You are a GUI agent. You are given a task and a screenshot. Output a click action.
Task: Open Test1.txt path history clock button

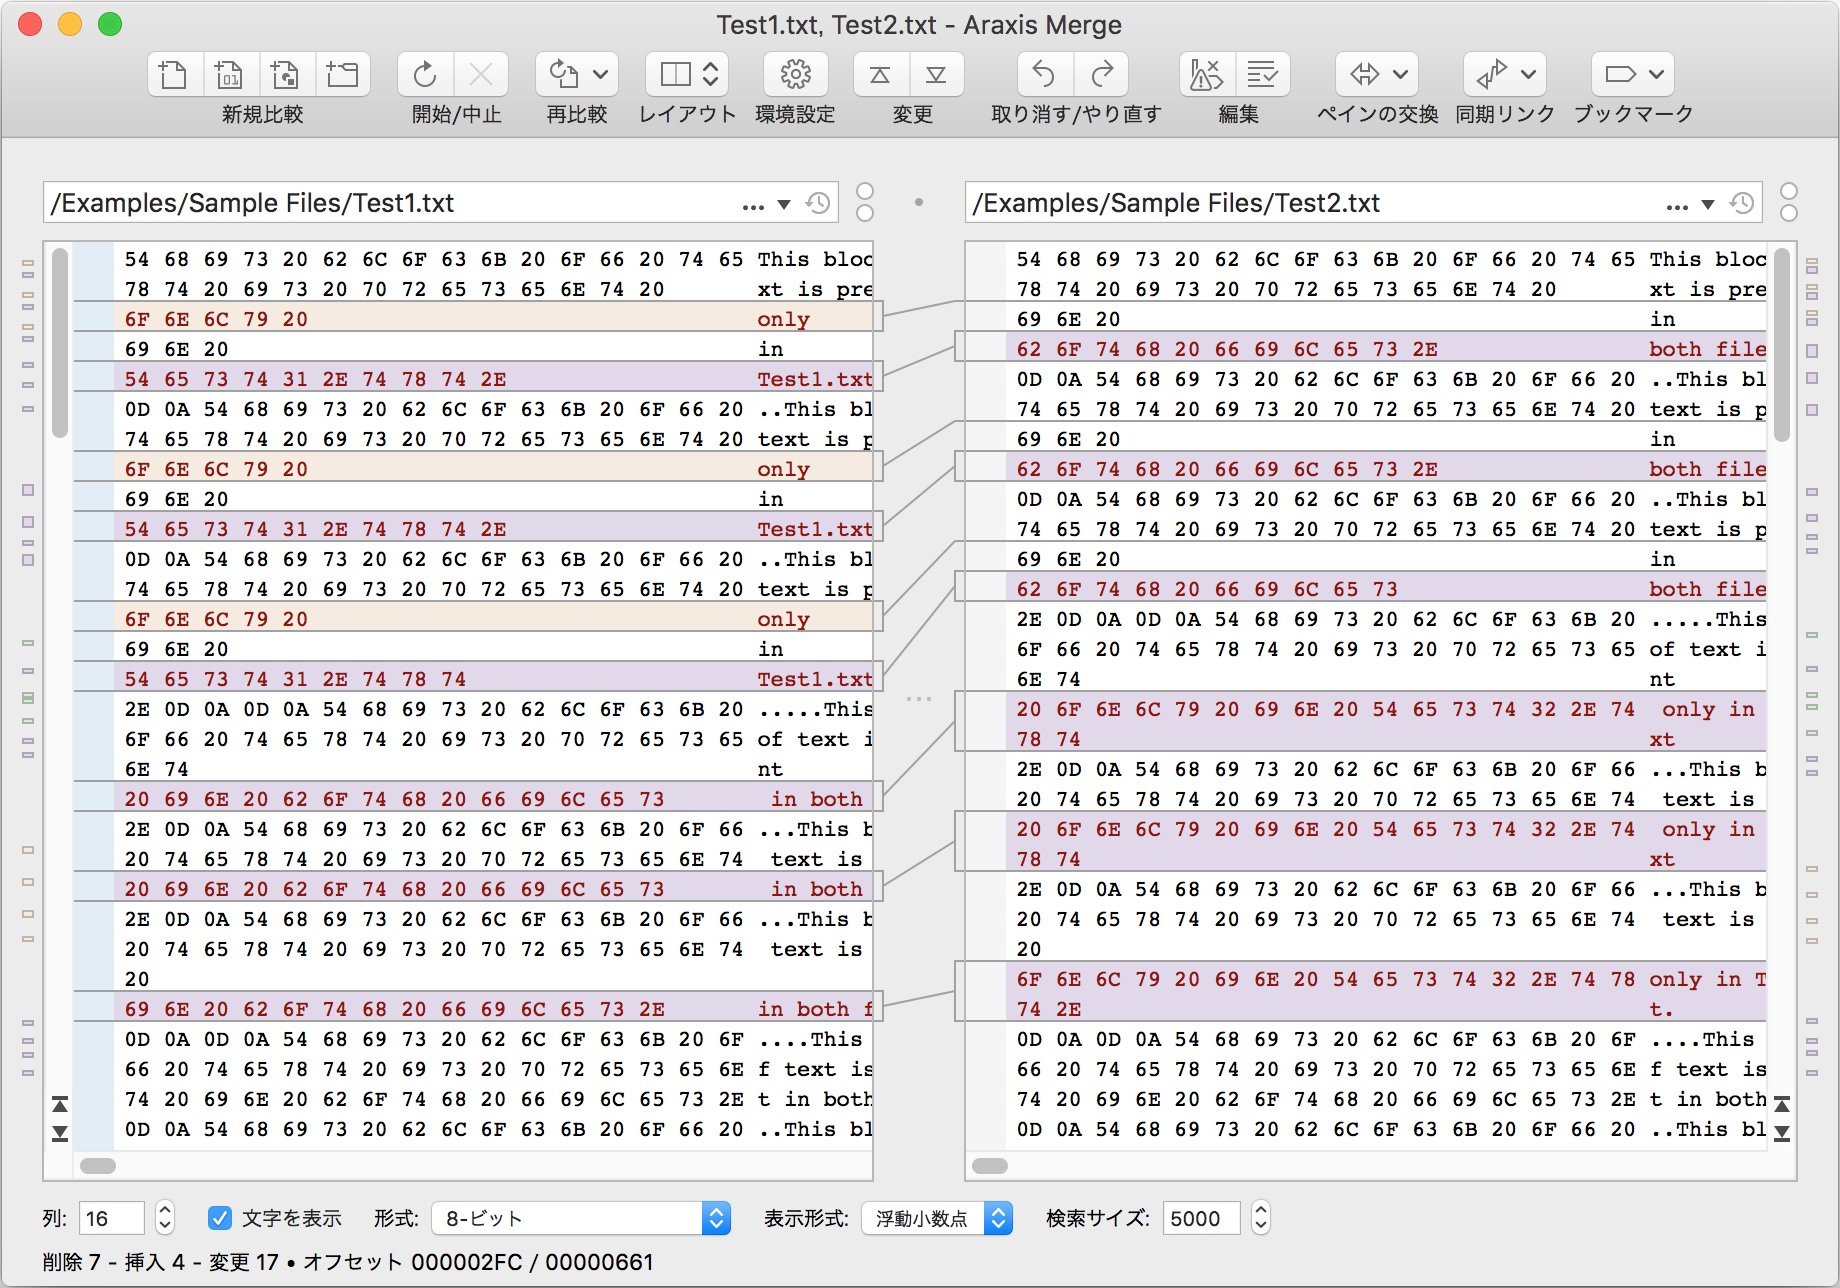click(818, 202)
